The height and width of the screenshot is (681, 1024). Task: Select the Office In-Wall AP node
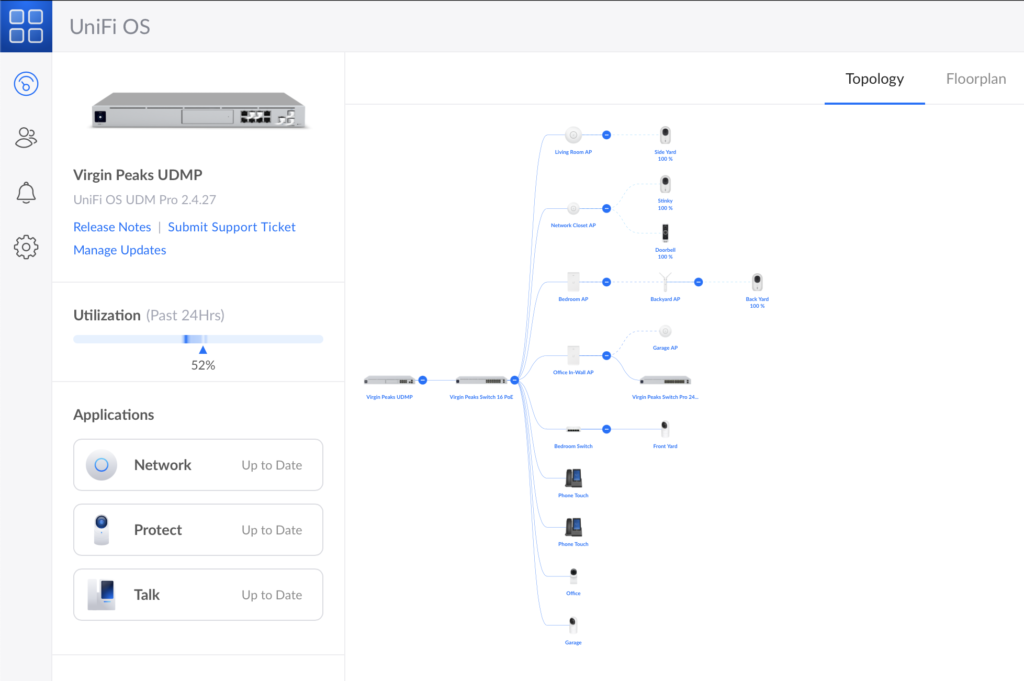[x=573, y=356]
